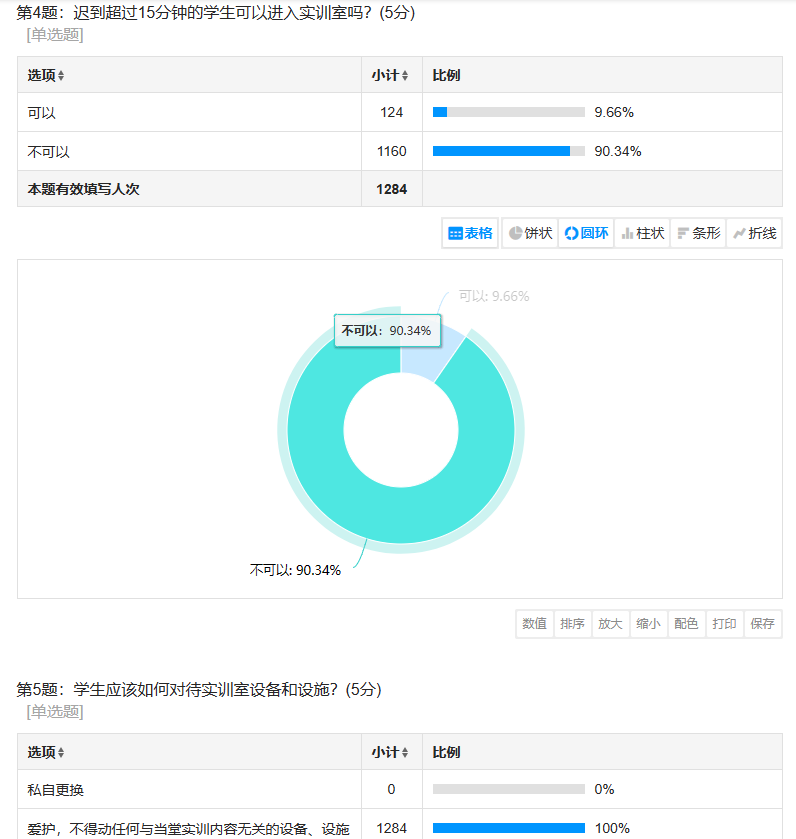Switch to 条形 bar chart view
Screen dimensions: 796x839
coord(698,233)
